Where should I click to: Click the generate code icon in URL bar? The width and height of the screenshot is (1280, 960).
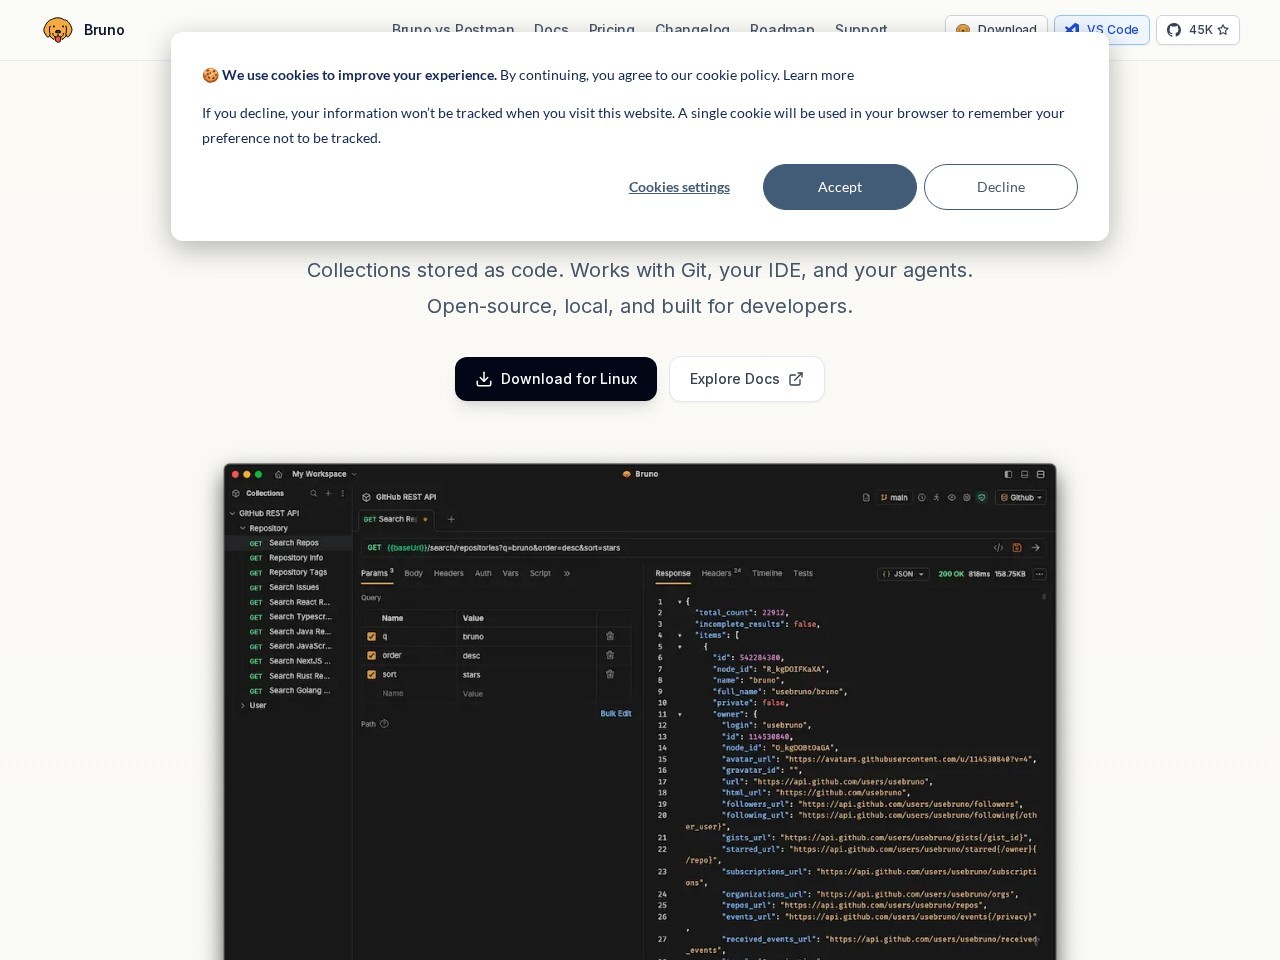(x=998, y=548)
